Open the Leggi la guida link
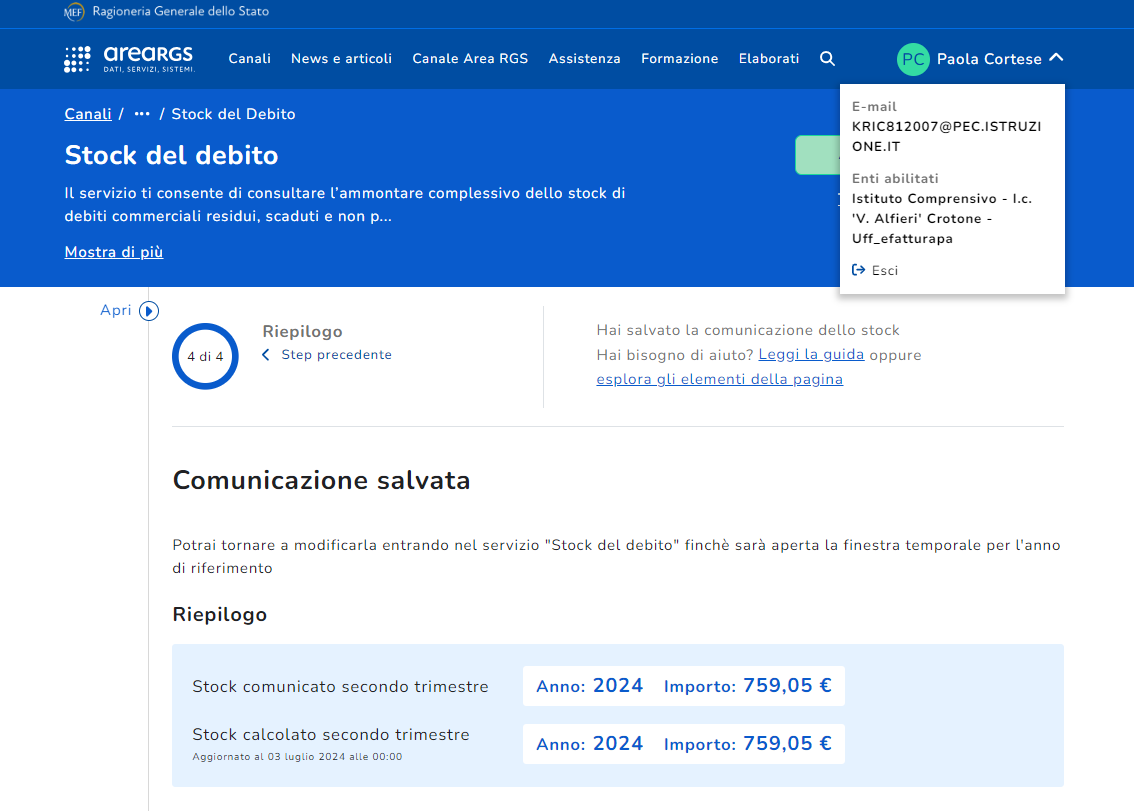The image size is (1134, 811). (811, 355)
